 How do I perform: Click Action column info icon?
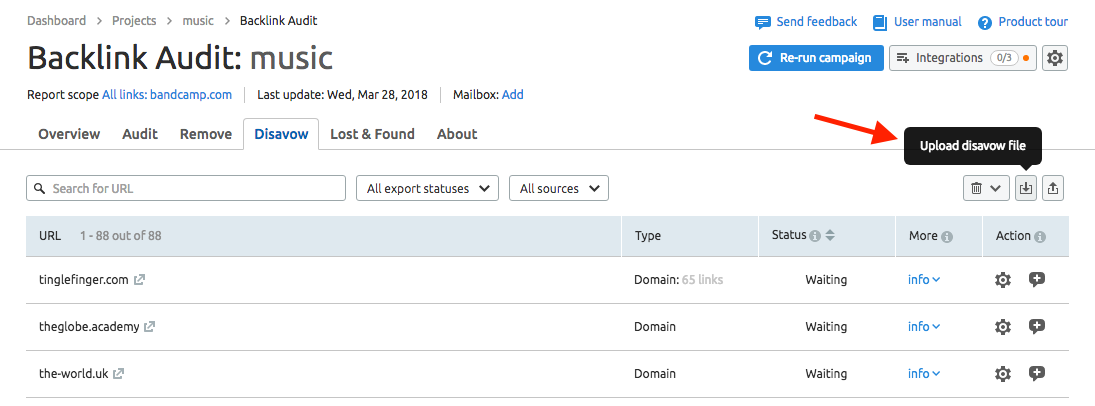(x=1040, y=237)
